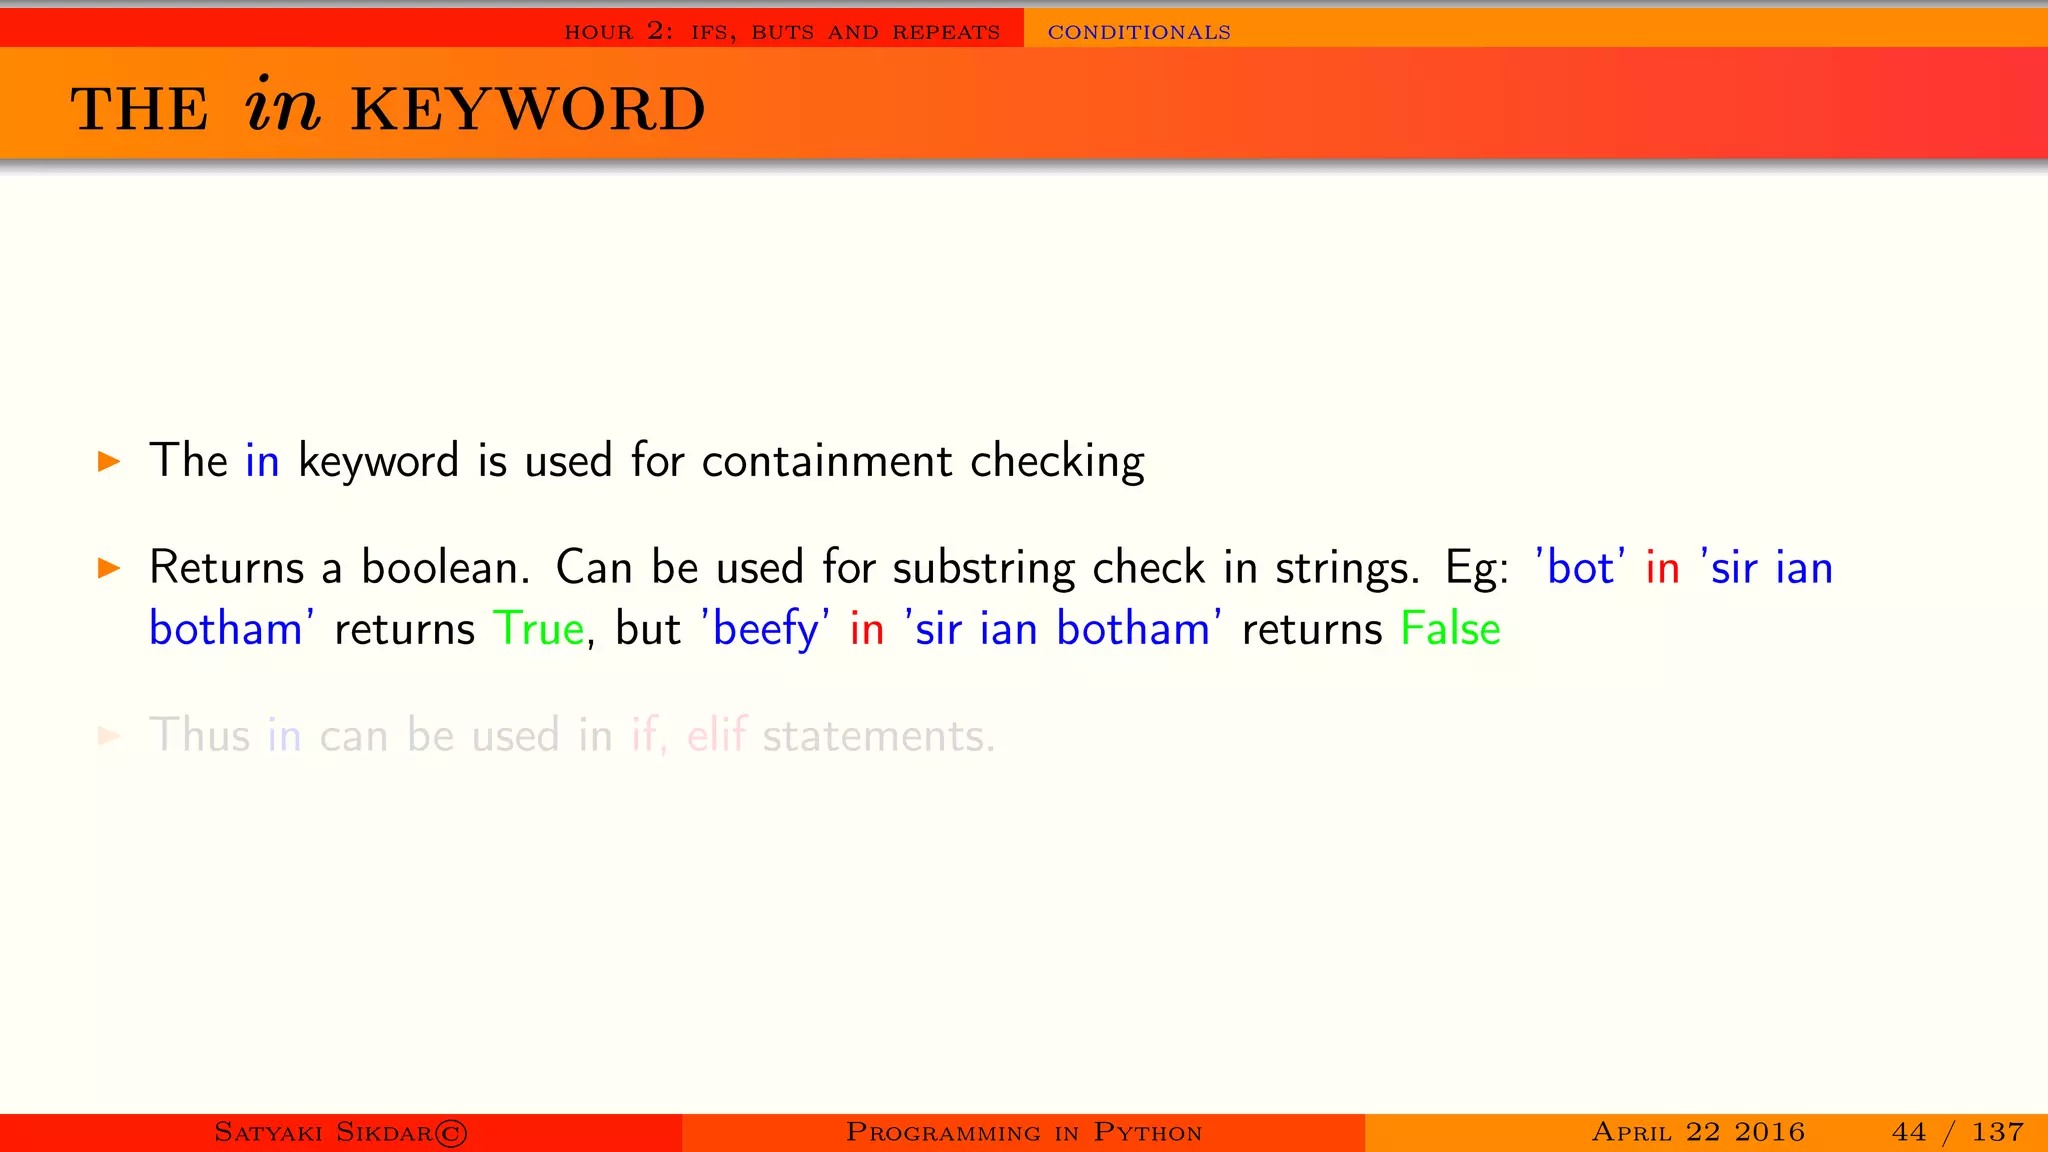
Task: Open the 'Conditionals' subsection link in the header
Action: pos(1139,32)
